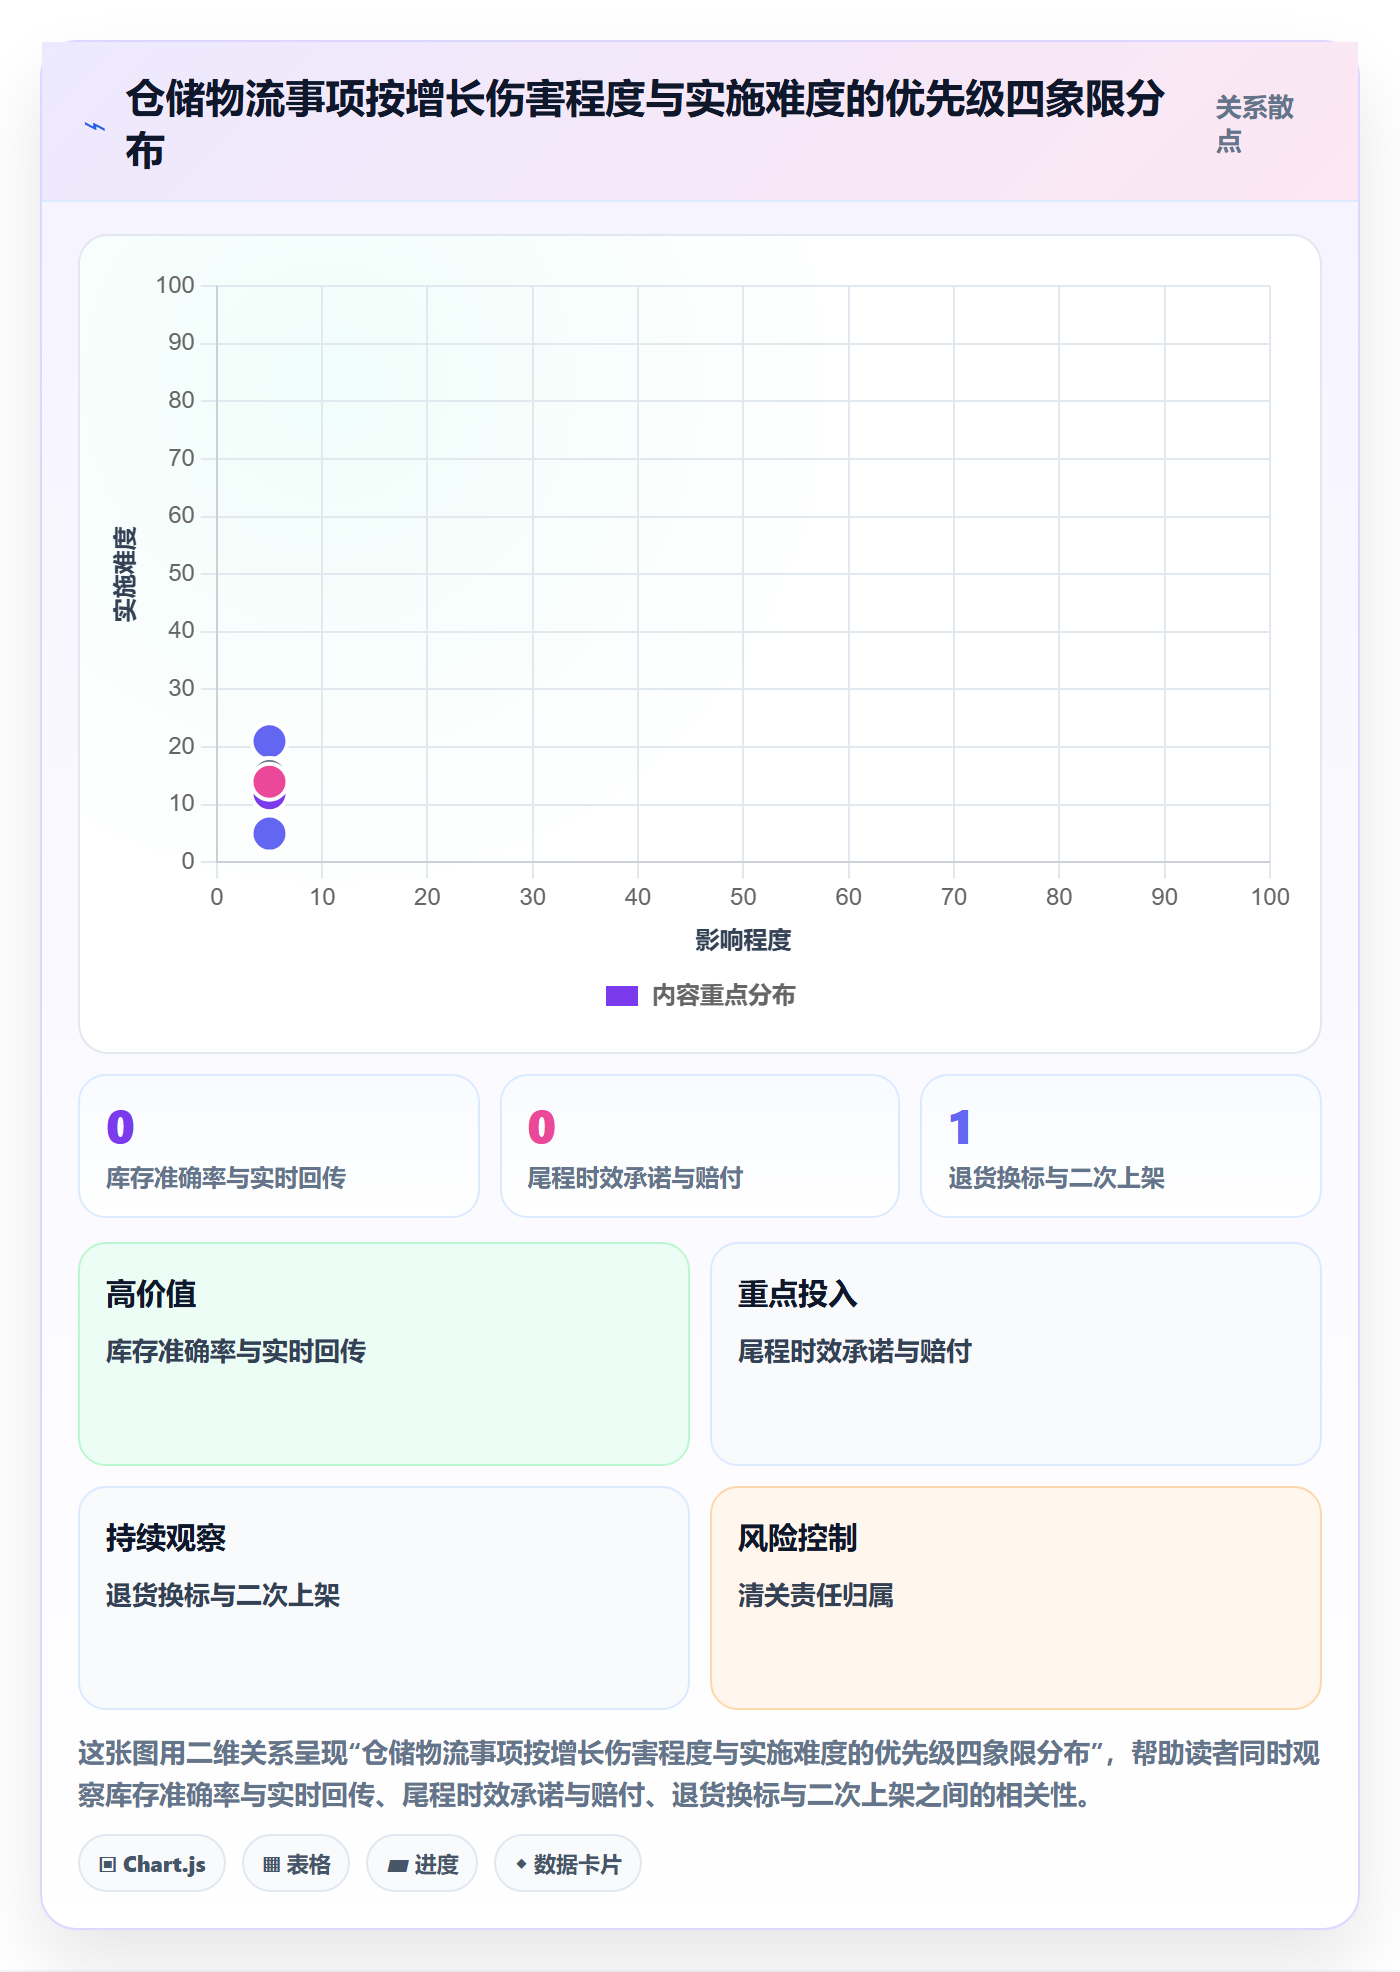The image size is (1400, 1972).
Task: Select the title 仓储物流事项按增长伤害程度与实施难度的优先级四象限分布
Action: coord(645,125)
